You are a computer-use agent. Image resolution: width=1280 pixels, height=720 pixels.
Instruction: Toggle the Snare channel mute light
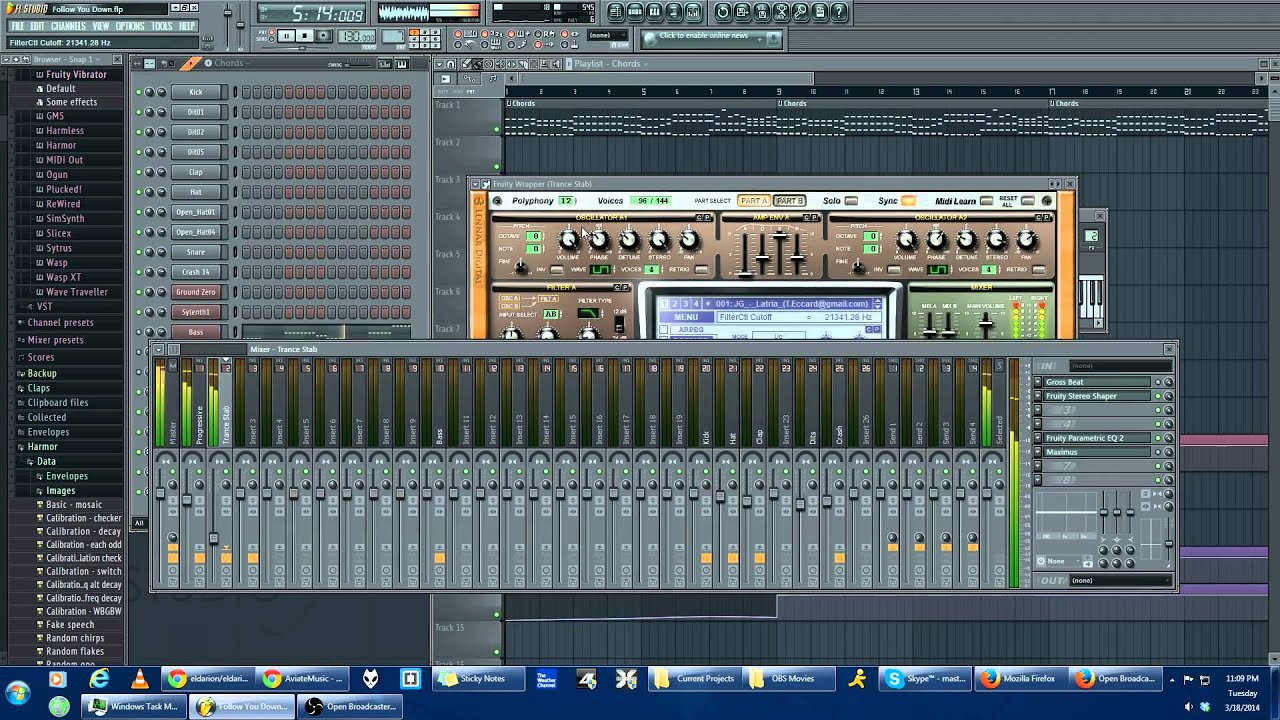(x=139, y=252)
